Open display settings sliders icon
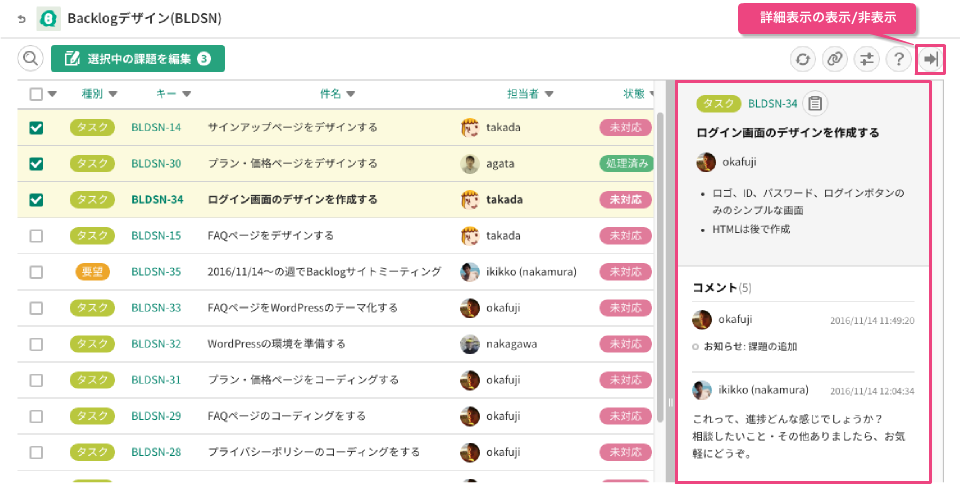This screenshot has height=484, width=960. [866, 59]
